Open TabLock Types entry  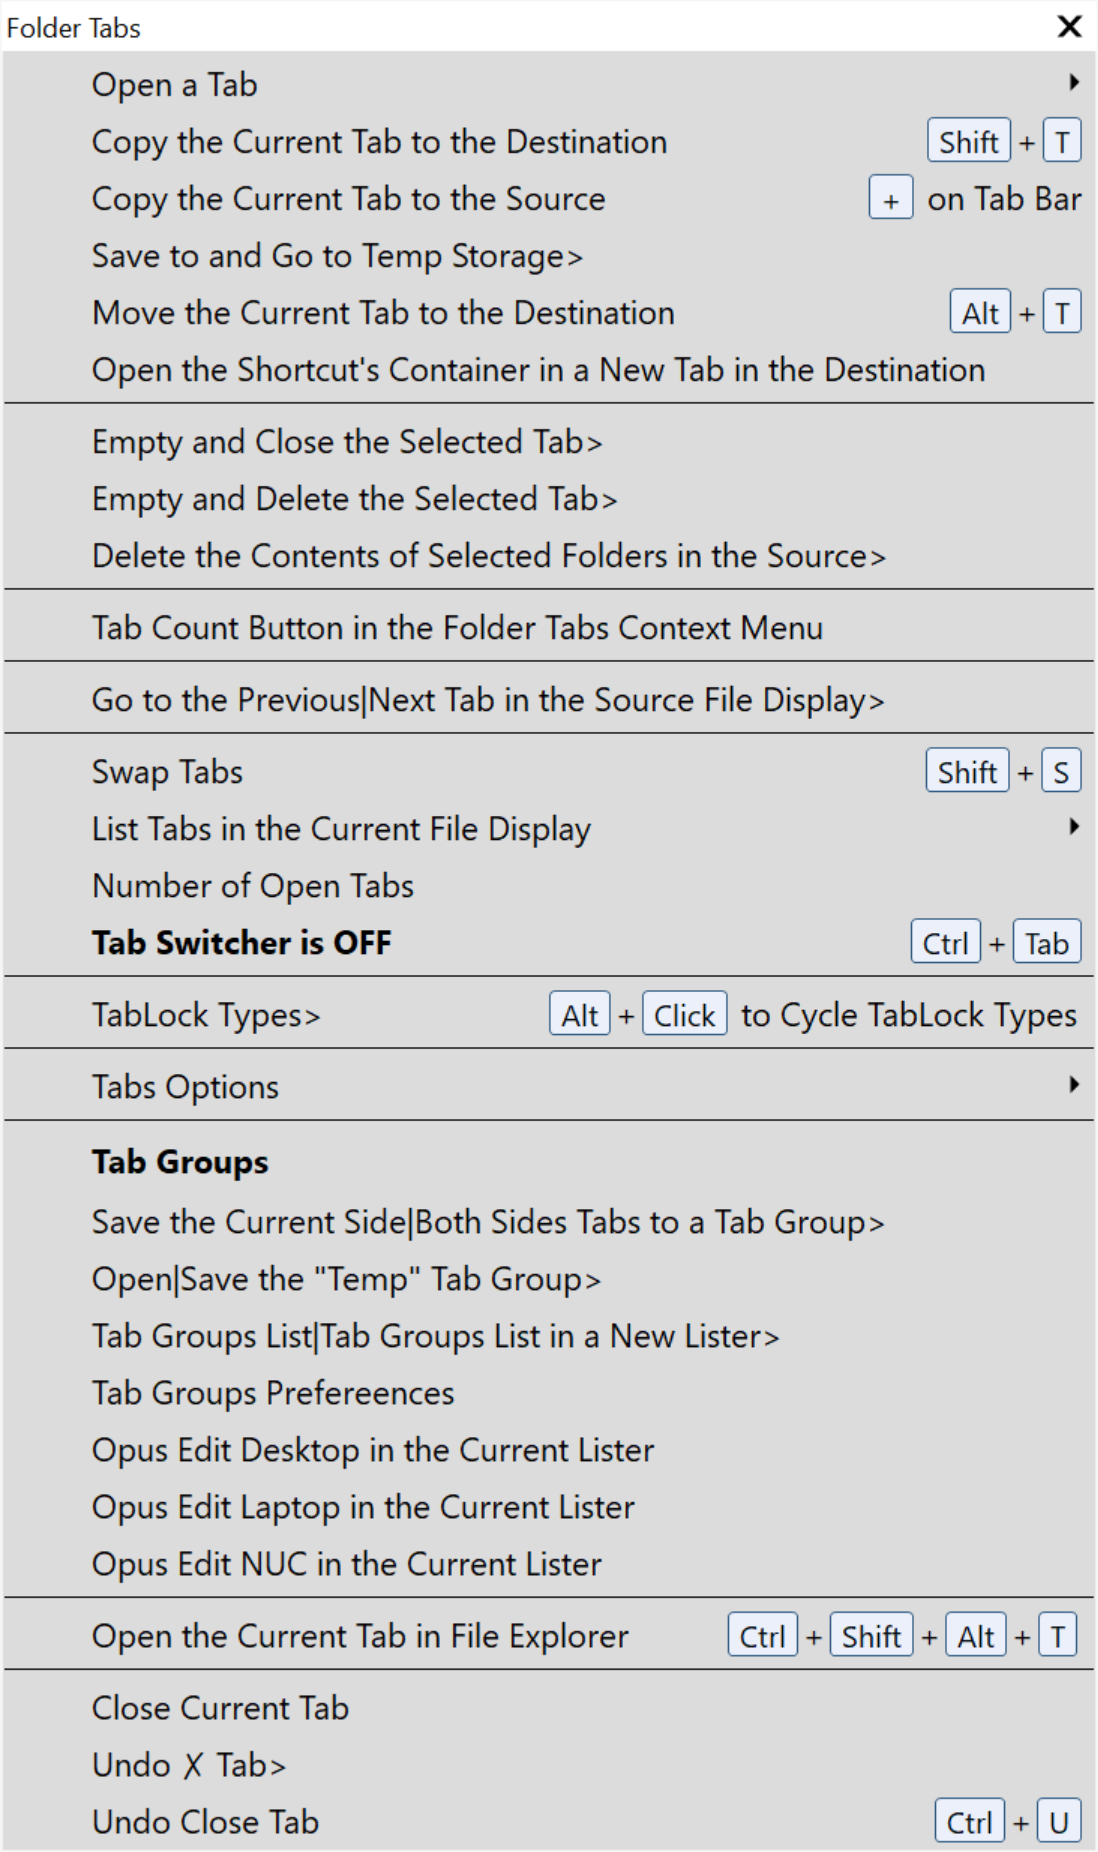[x=206, y=1015]
